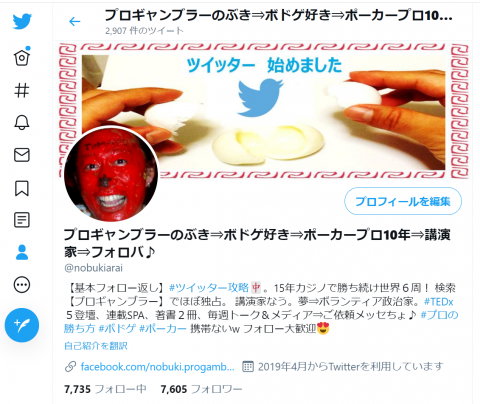The height and width of the screenshot is (404, 480).
Task: Select the Profile person icon
Action: (22, 252)
